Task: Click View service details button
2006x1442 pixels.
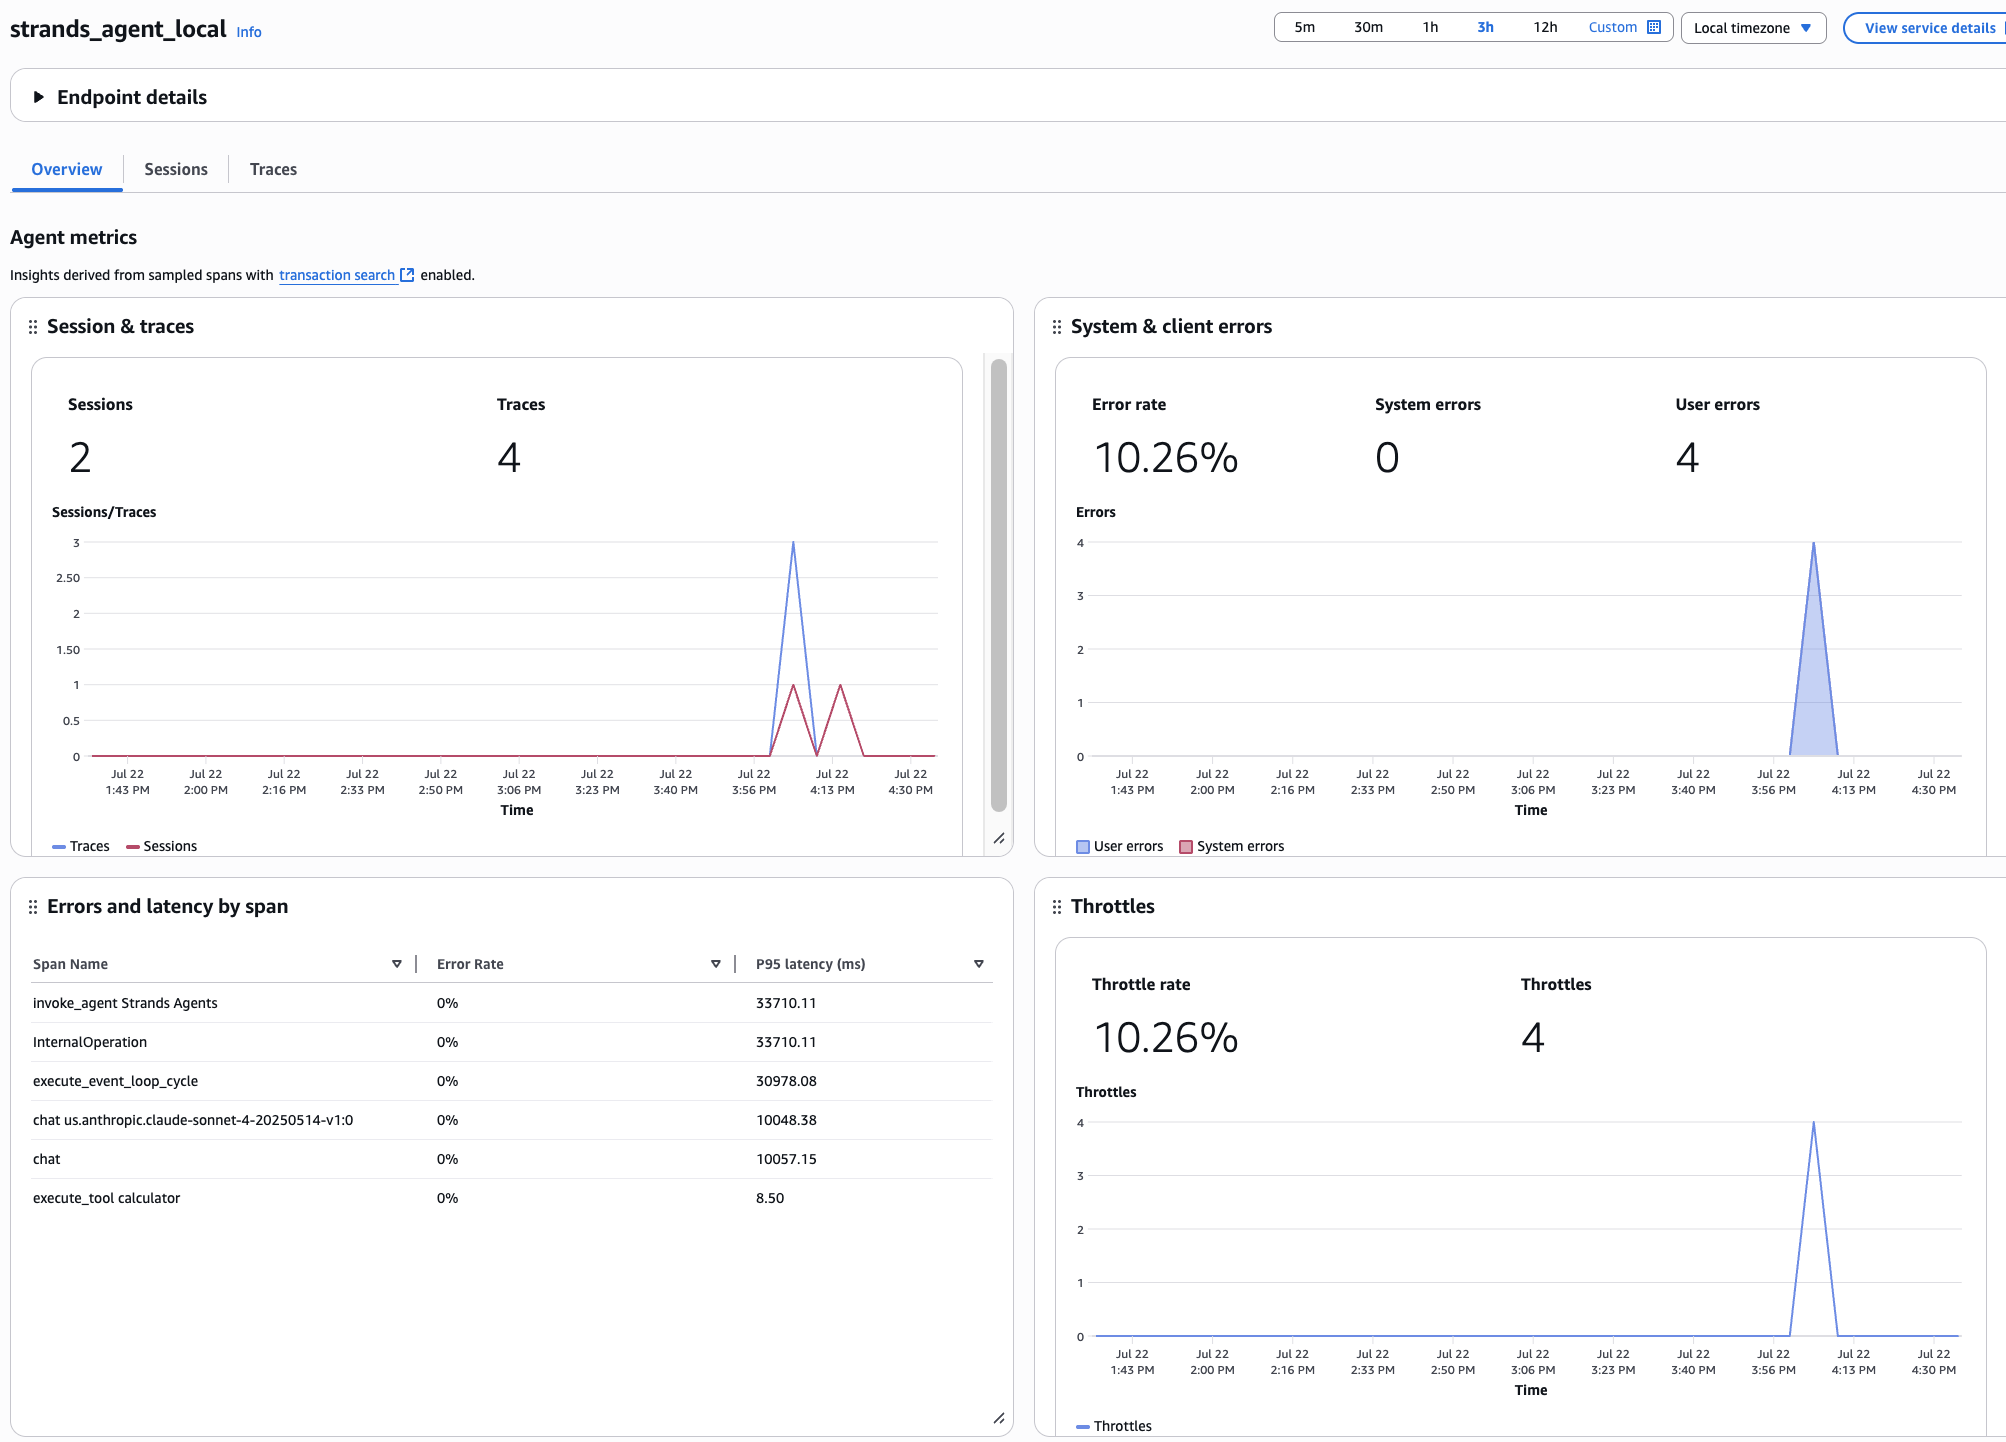Action: coord(1928,28)
